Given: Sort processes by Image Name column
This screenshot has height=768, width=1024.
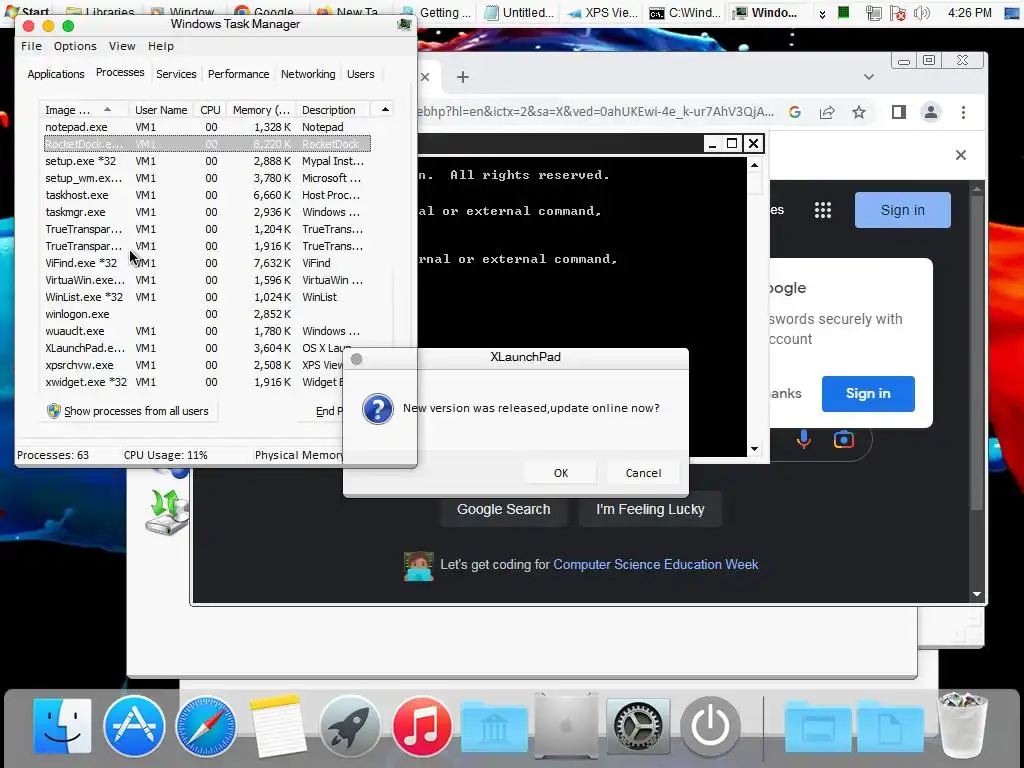Looking at the screenshot, I should pos(85,110).
